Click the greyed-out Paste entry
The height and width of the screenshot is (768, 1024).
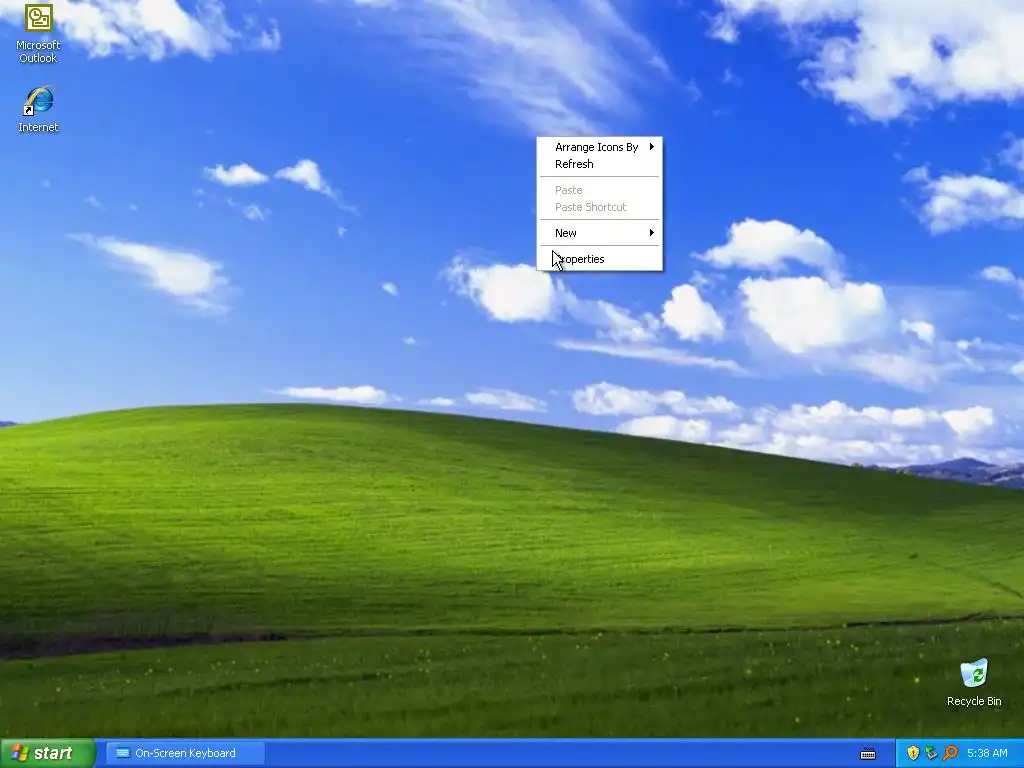[x=600, y=190]
